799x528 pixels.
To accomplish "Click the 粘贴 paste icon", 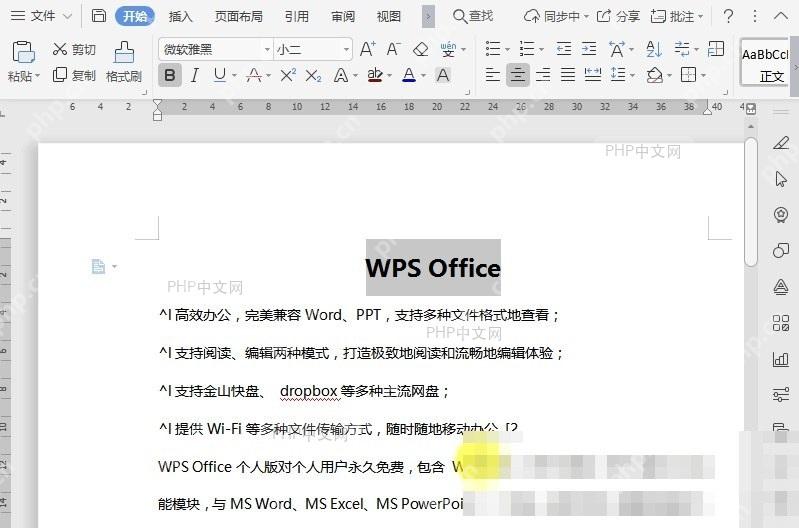I will point(23,52).
